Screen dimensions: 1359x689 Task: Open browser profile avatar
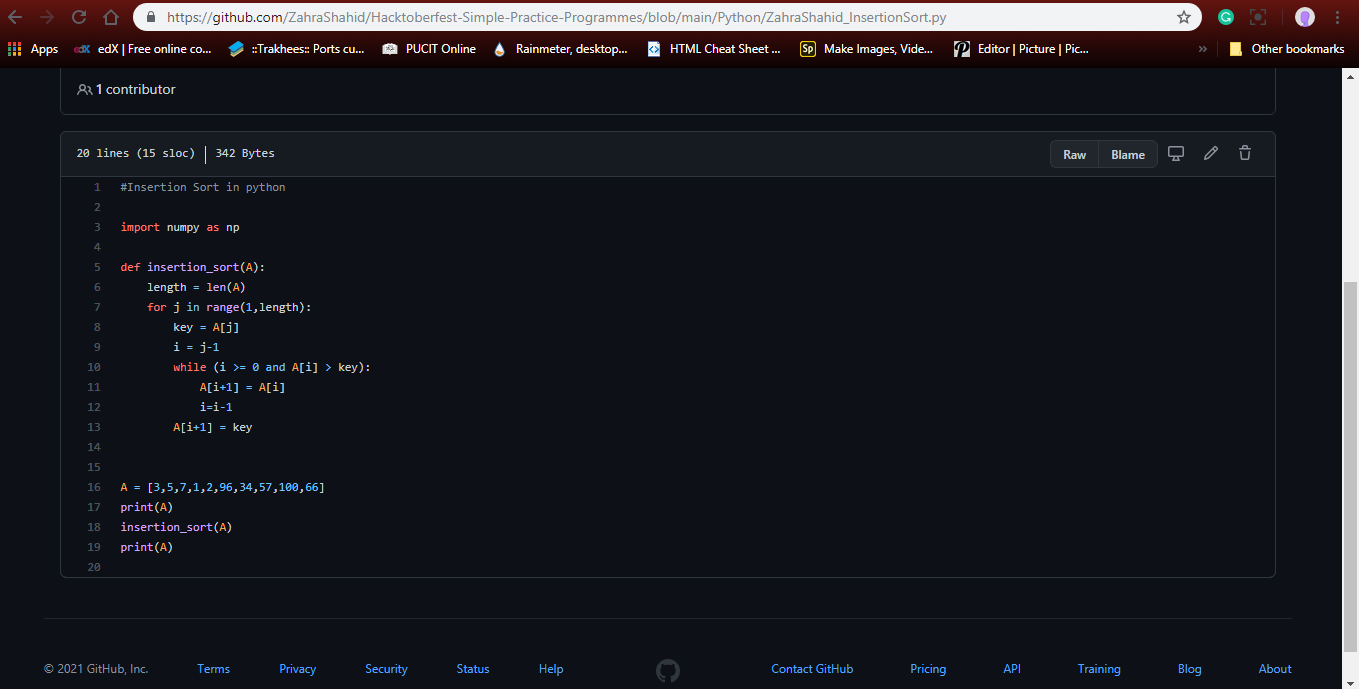pos(1304,17)
